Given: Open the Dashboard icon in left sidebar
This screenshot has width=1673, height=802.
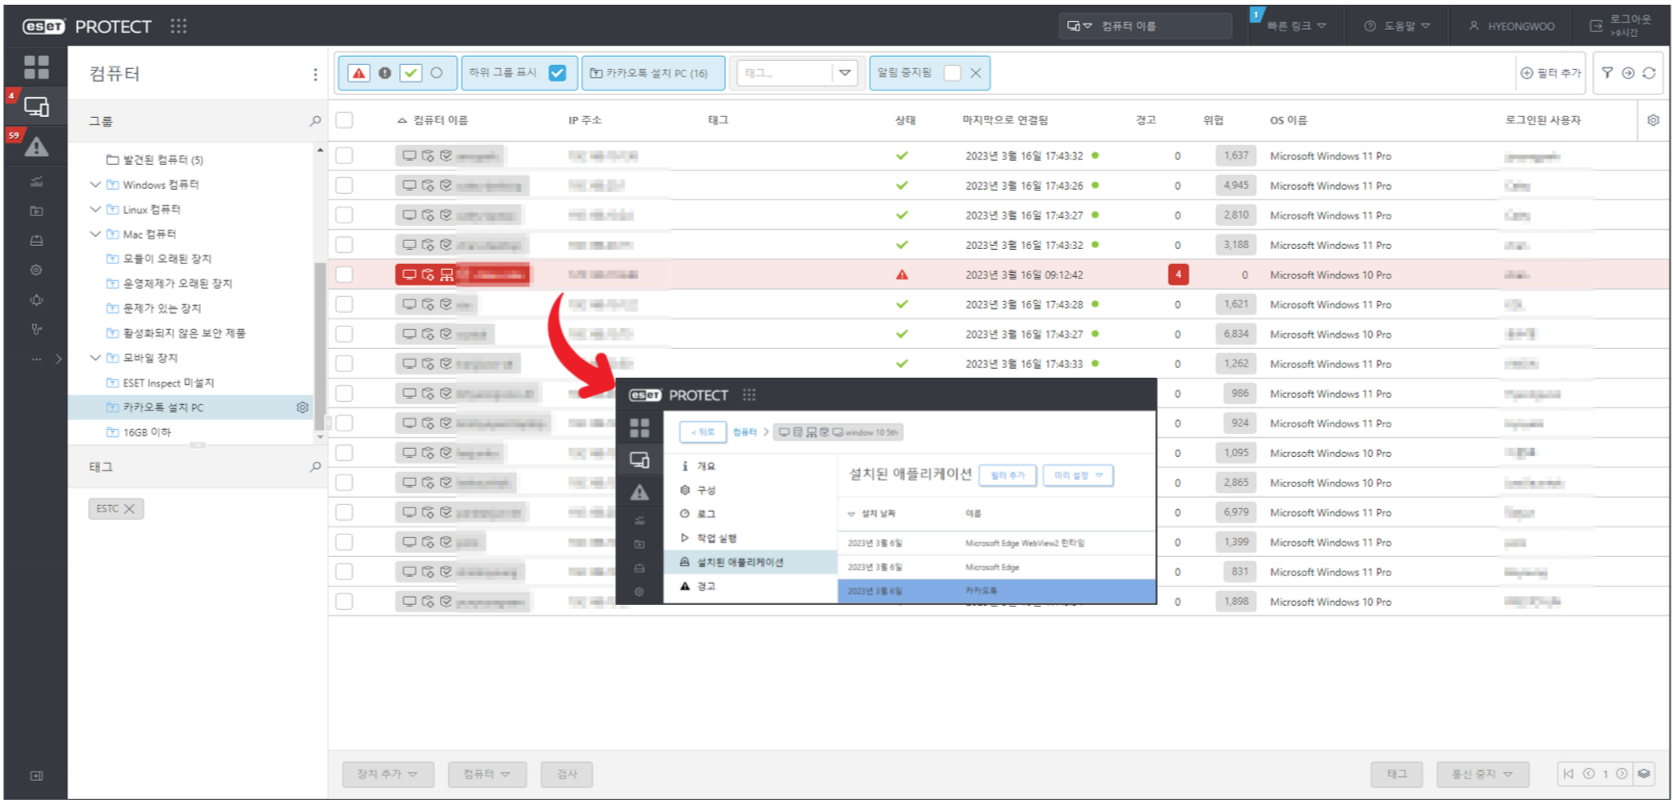Looking at the screenshot, I should (36, 67).
